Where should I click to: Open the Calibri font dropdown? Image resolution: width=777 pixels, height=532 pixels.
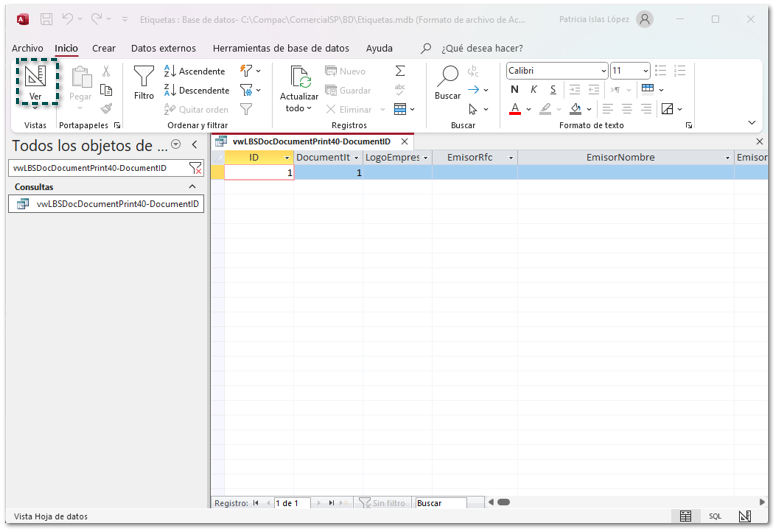click(x=603, y=71)
